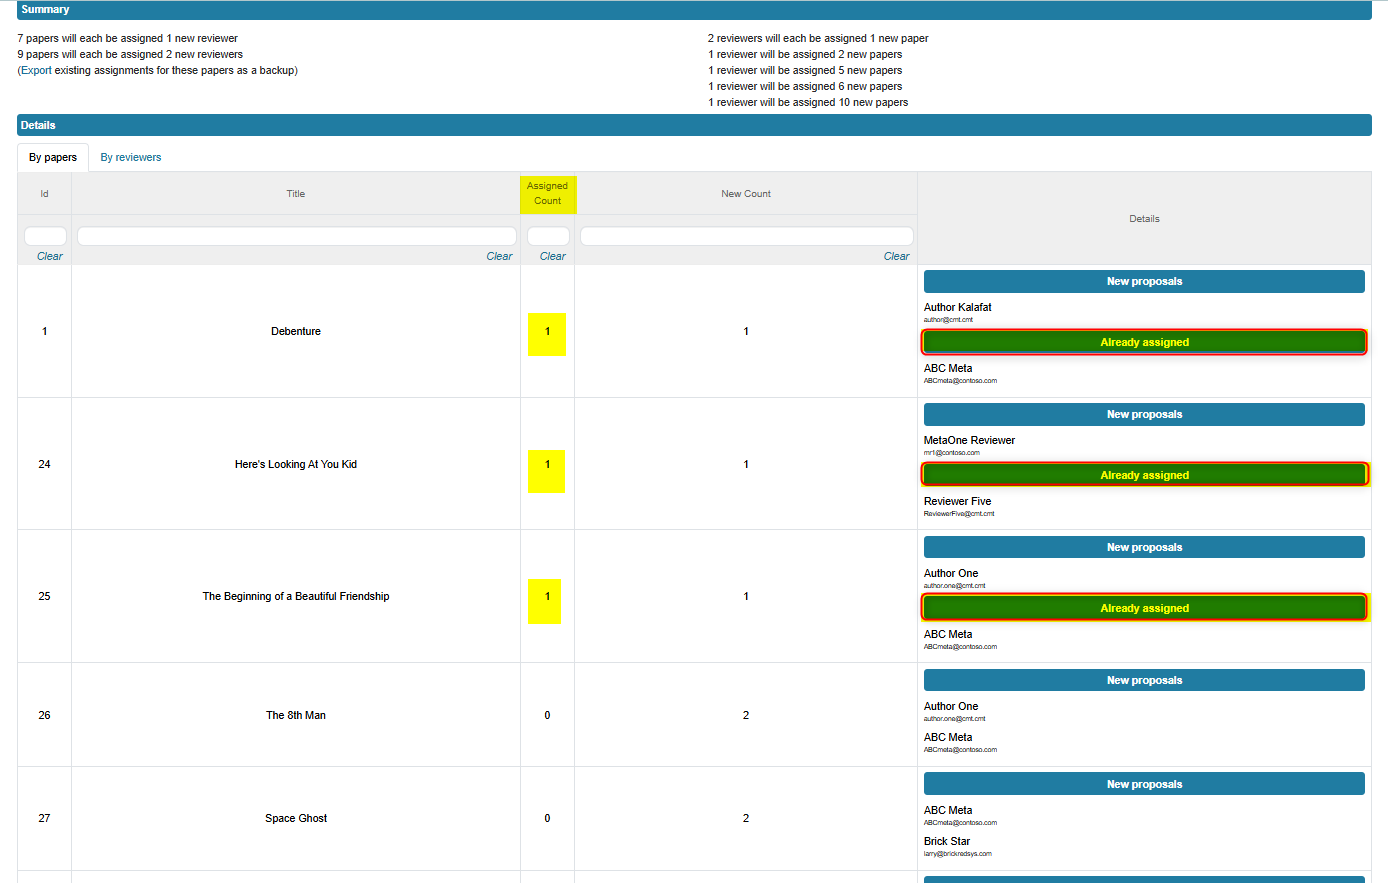Click Already assigned banner for The Beginning of a Beautiful Friendship
Image resolution: width=1388 pixels, height=883 pixels.
(1144, 607)
